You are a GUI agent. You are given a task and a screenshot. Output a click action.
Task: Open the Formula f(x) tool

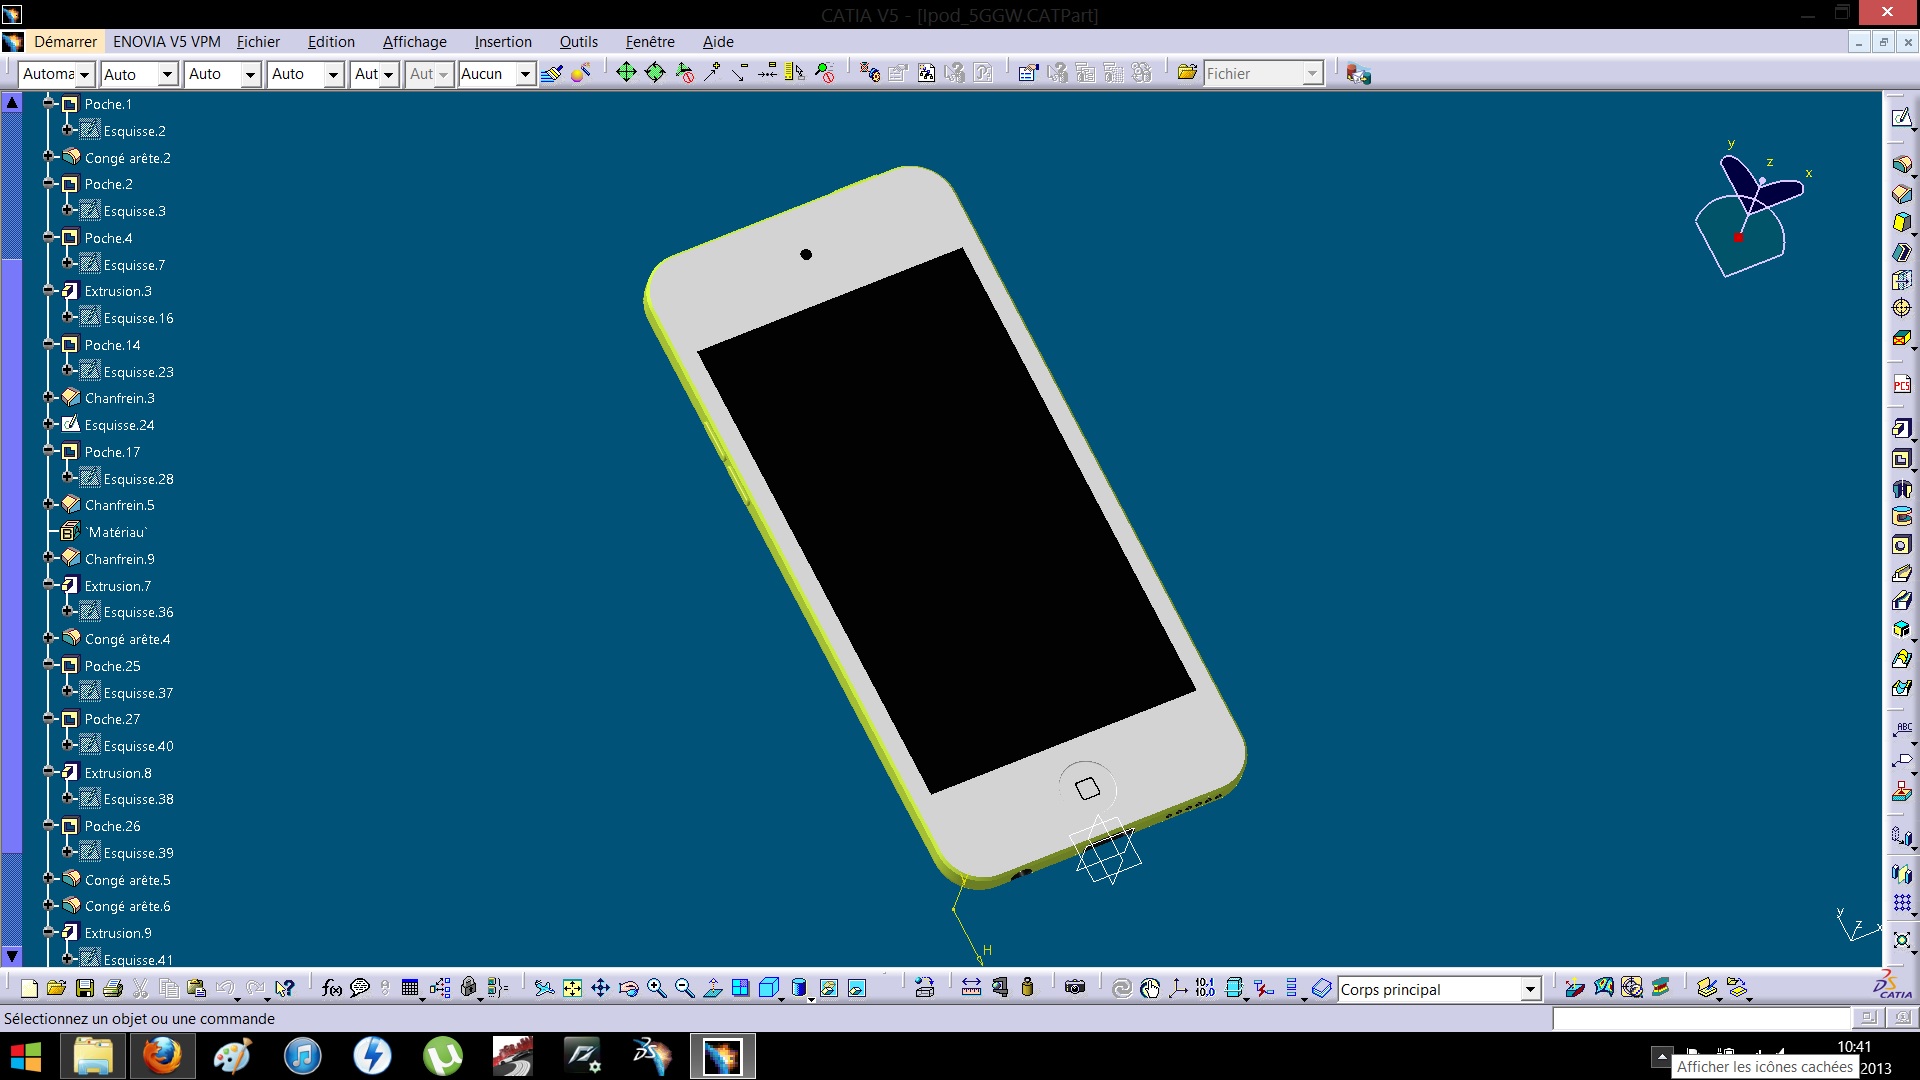click(332, 989)
